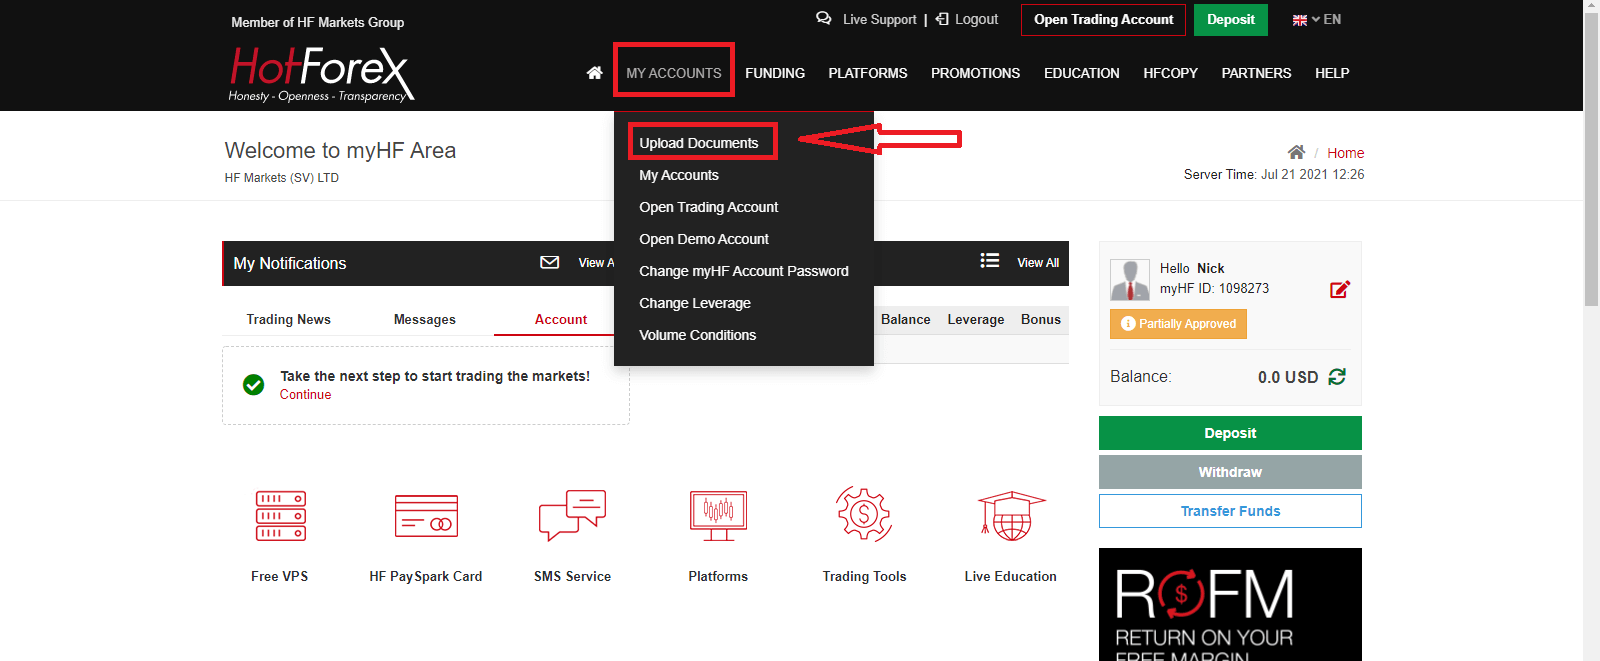Click the Logout link text

977,19
